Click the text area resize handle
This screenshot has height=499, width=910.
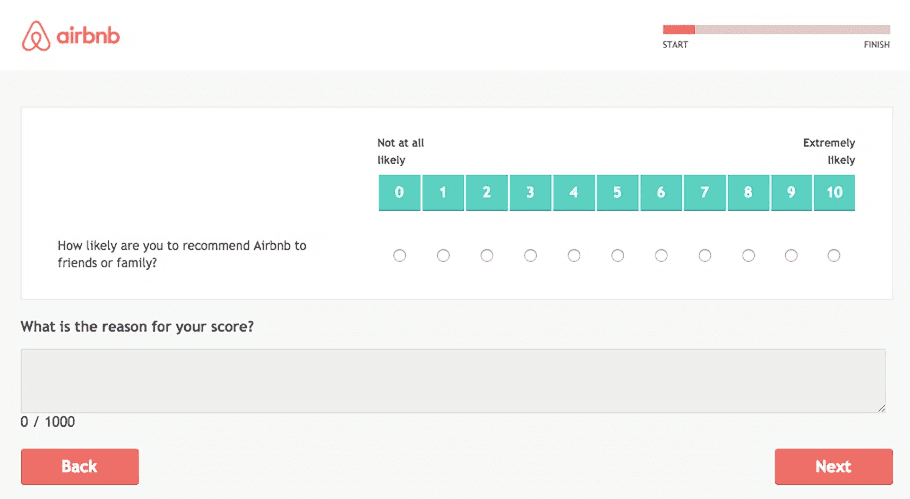tap(882, 408)
